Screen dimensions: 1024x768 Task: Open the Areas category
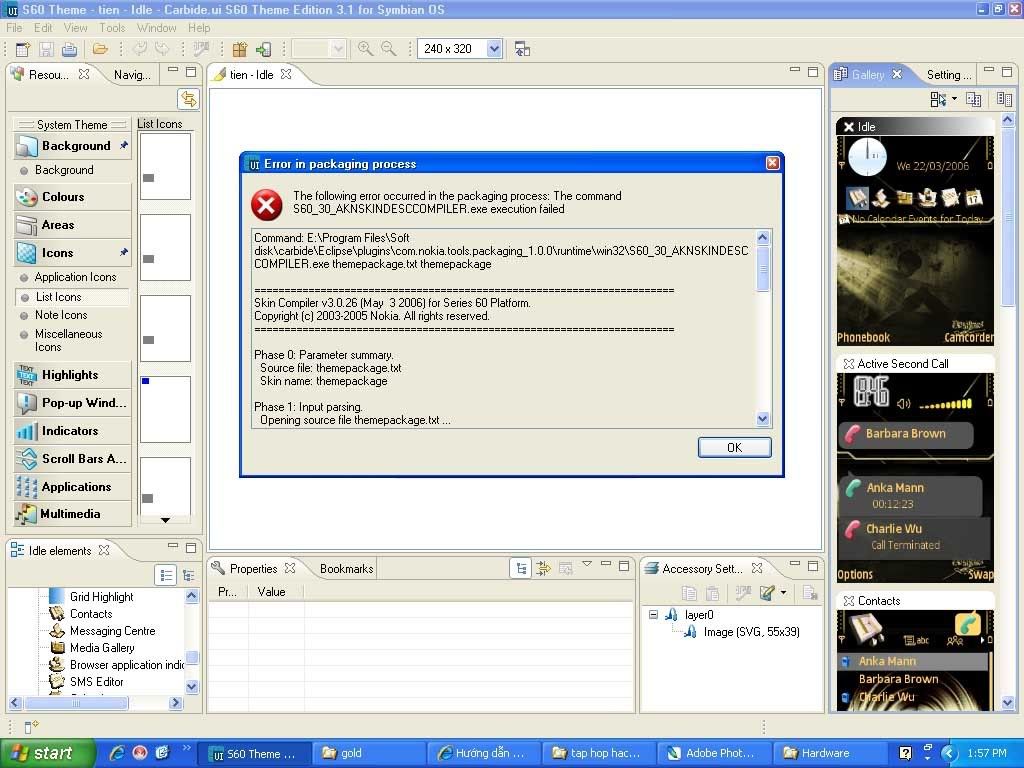point(72,225)
